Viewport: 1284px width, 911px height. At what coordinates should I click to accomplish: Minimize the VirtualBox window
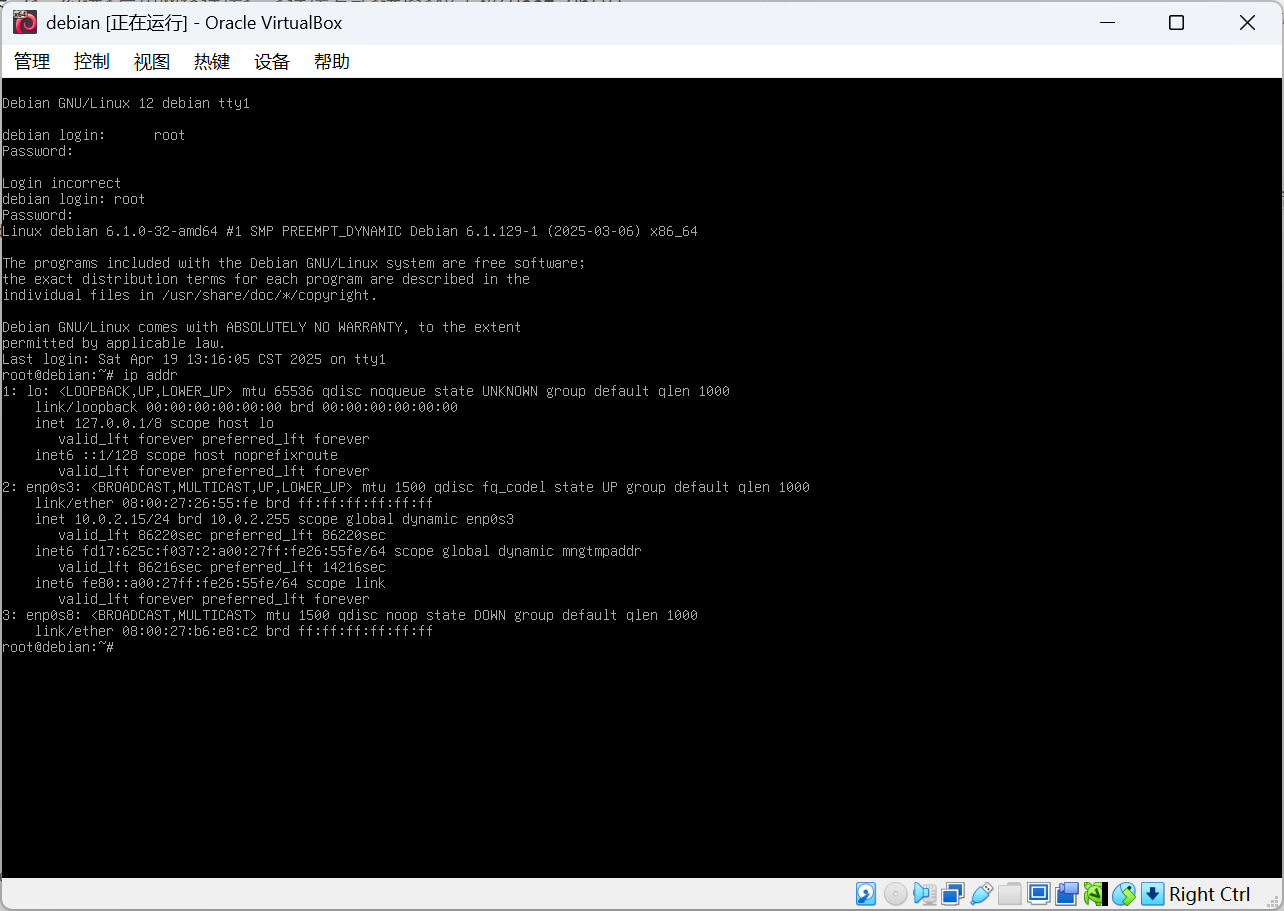click(1106, 22)
